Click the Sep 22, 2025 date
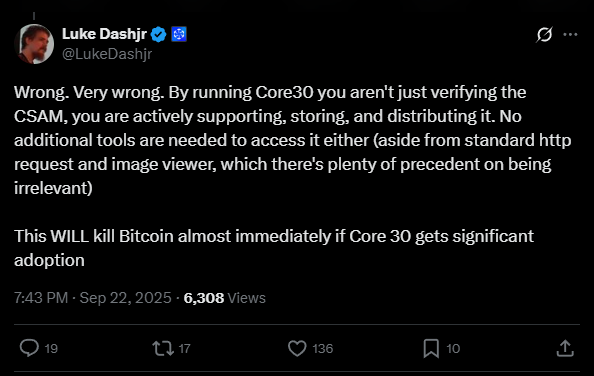 (125, 298)
